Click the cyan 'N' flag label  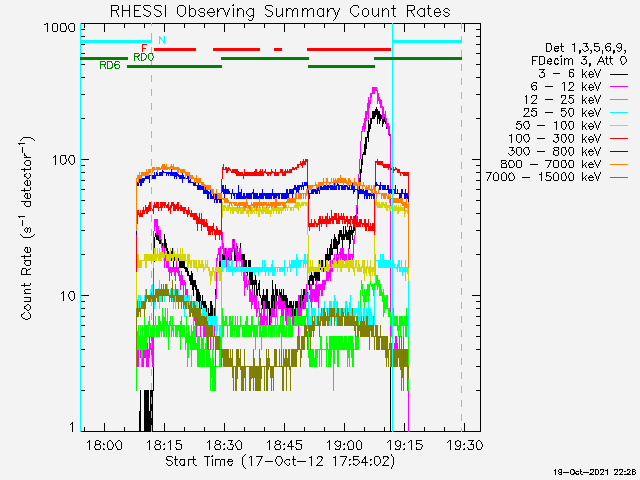tap(162, 40)
